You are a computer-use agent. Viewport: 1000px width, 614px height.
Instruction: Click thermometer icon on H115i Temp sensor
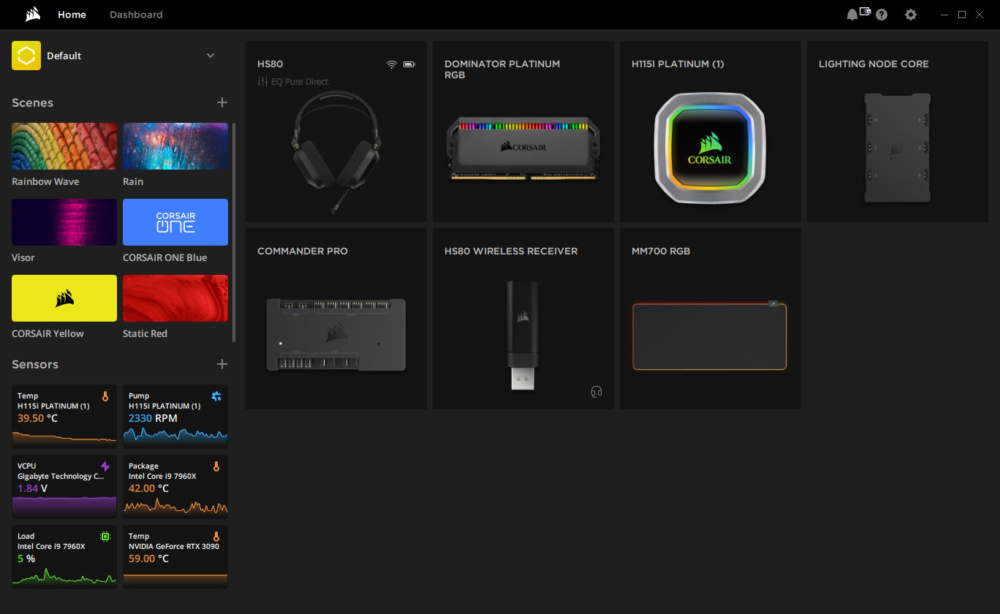tap(105, 396)
